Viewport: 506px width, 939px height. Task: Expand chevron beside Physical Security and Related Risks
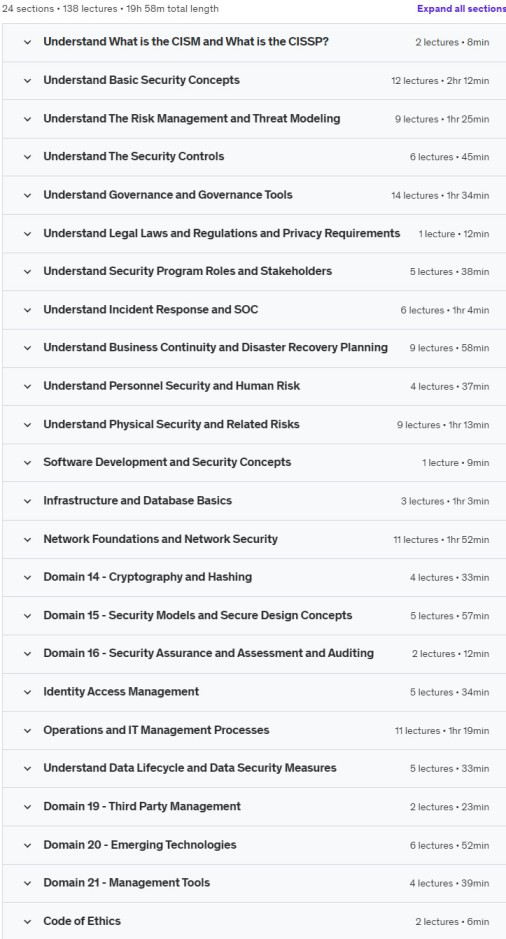coord(28,425)
